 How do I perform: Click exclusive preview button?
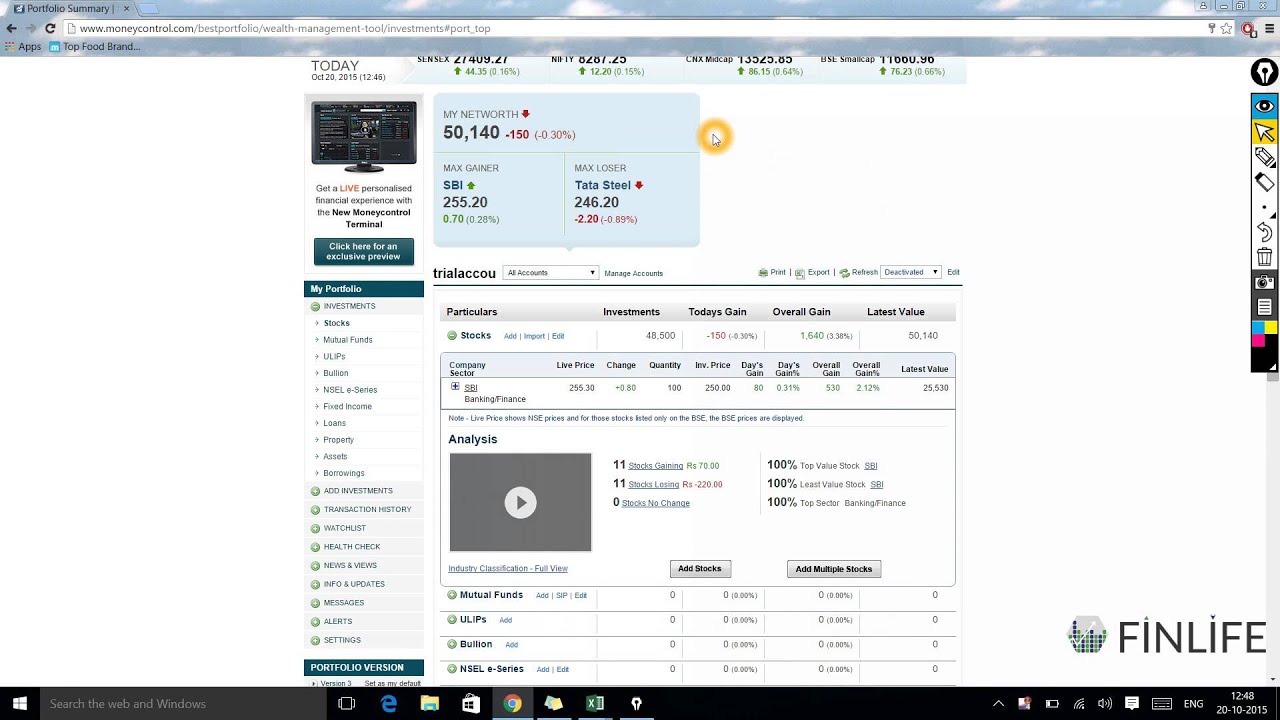click(363, 251)
